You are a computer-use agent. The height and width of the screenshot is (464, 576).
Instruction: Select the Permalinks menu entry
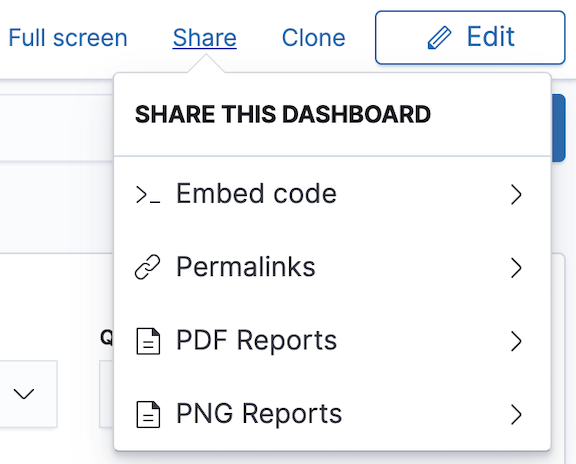[332, 267]
